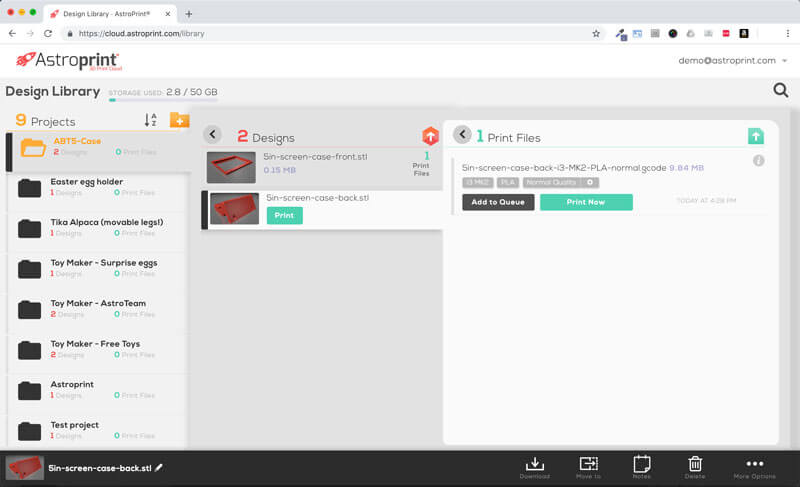
Task: Click the Design Library heading
Action: click(x=53, y=91)
